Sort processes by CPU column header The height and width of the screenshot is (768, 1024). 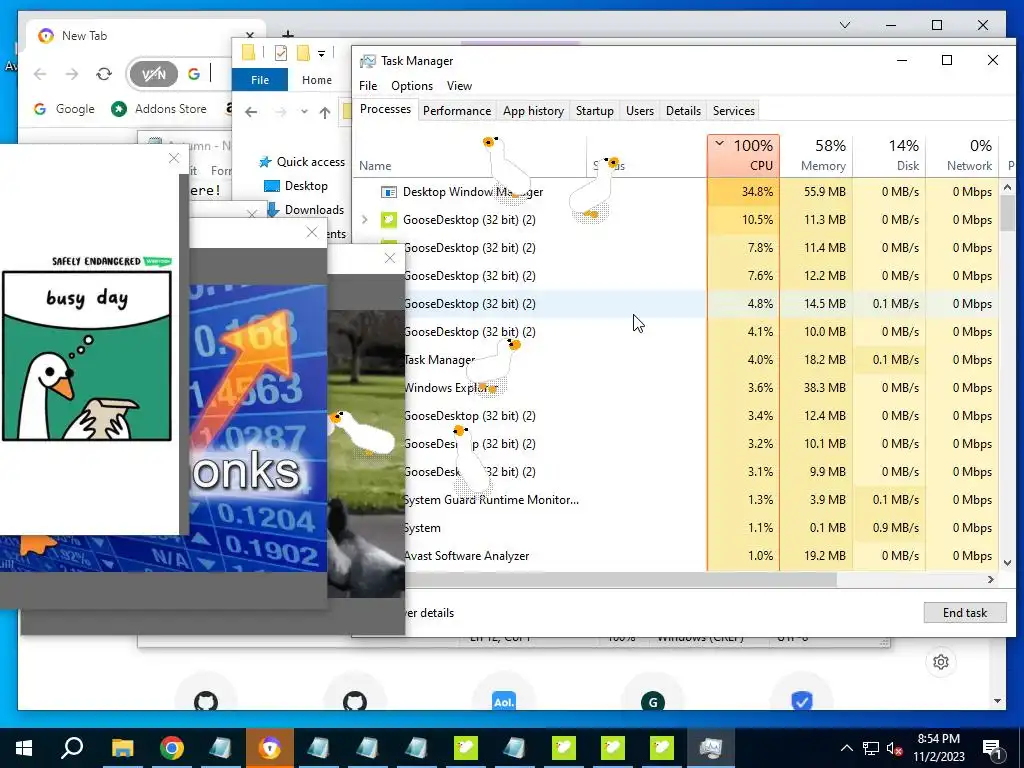pos(743,155)
